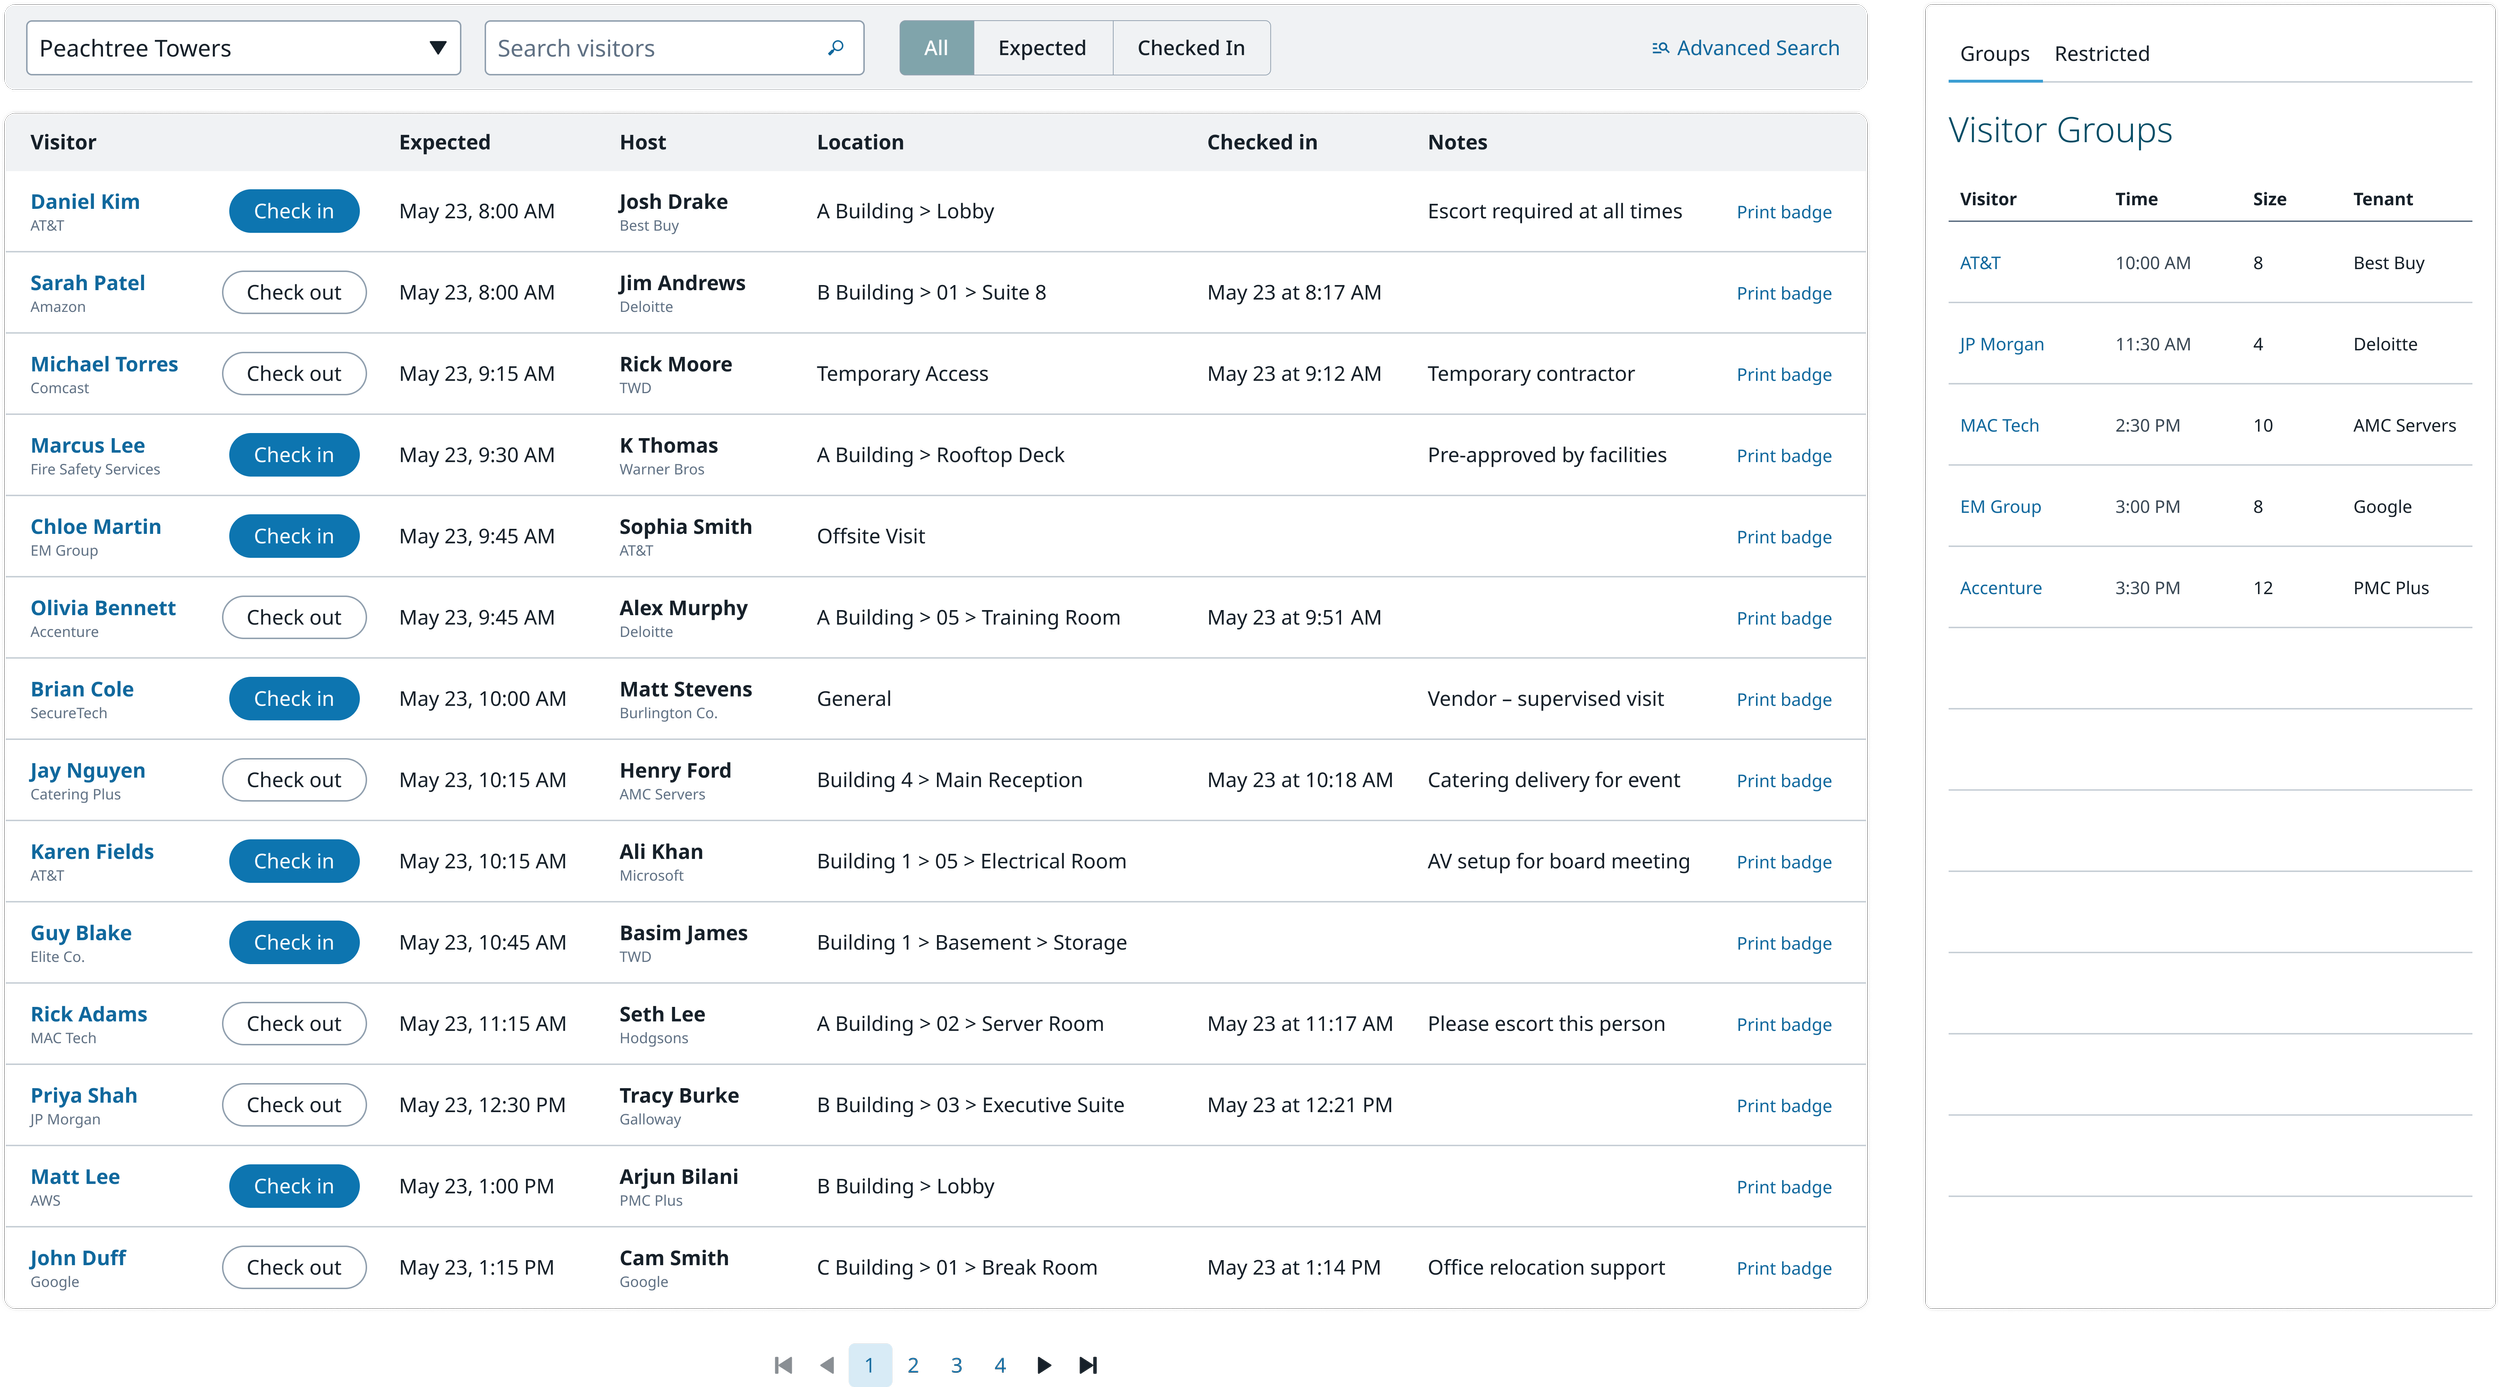Check out Sarah Patel
Image resolution: width=2500 pixels, height=1387 pixels.
point(293,292)
